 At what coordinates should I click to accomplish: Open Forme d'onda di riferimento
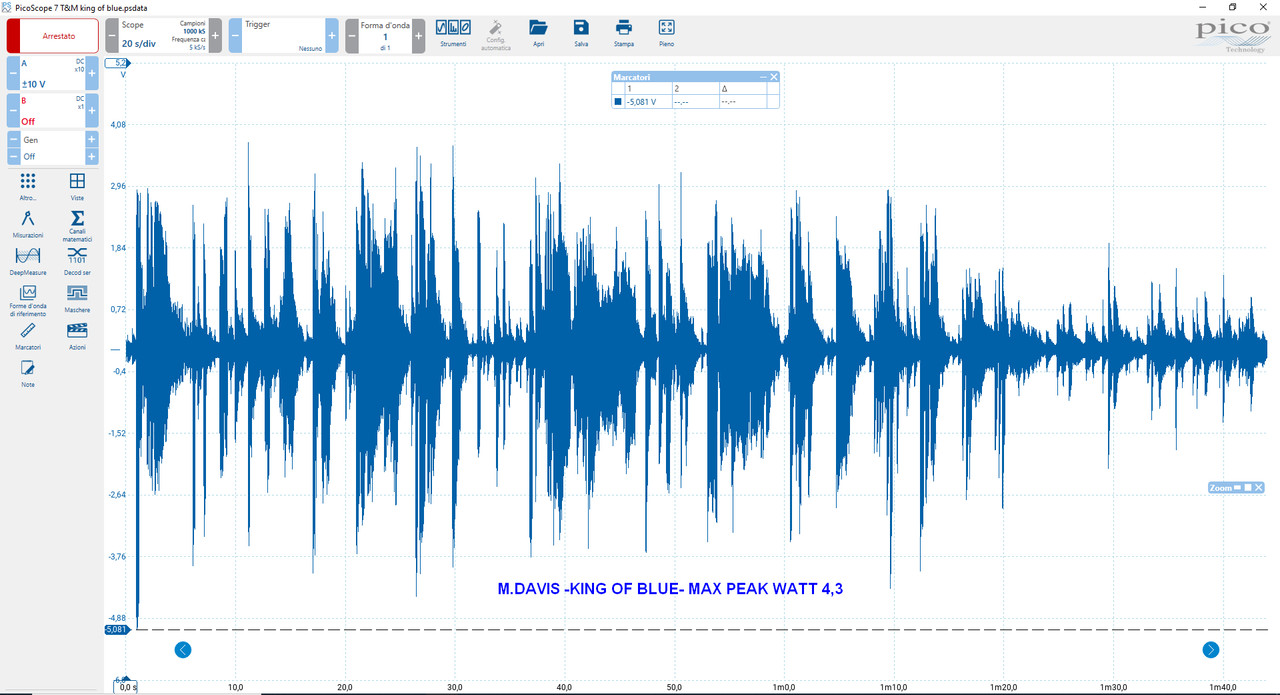tap(28, 300)
